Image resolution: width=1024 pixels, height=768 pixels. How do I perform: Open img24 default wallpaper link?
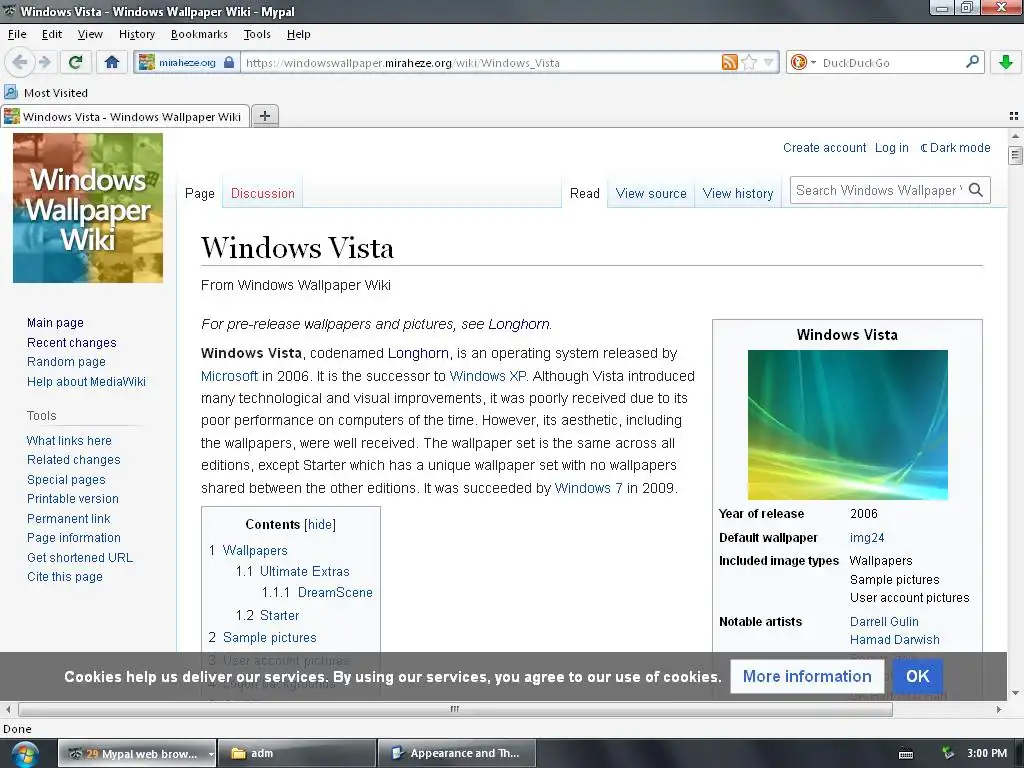click(x=867, y=538)
